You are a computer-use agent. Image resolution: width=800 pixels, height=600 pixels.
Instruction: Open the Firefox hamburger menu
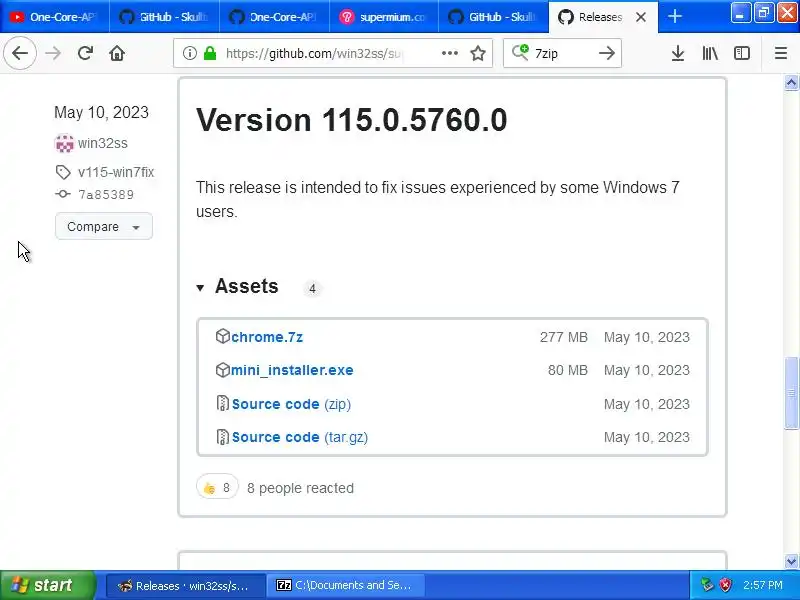coord(781,53)
